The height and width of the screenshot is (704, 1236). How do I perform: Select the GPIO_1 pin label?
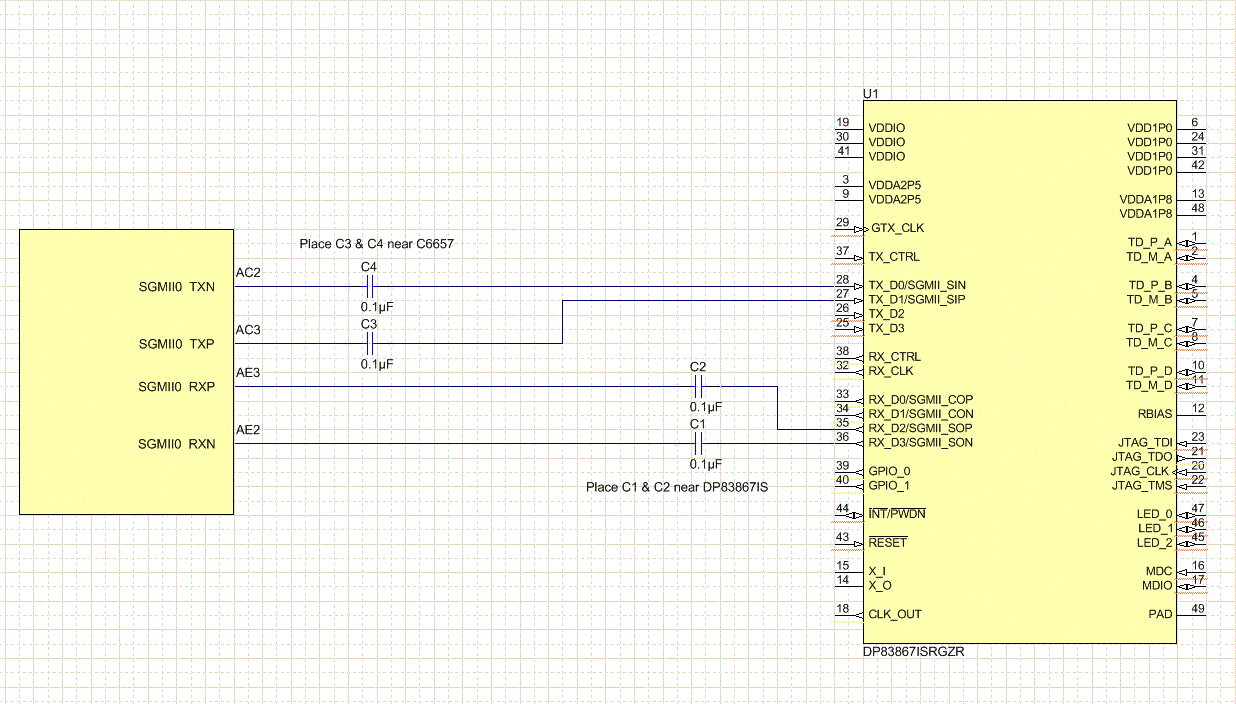(x=889, y=485)
